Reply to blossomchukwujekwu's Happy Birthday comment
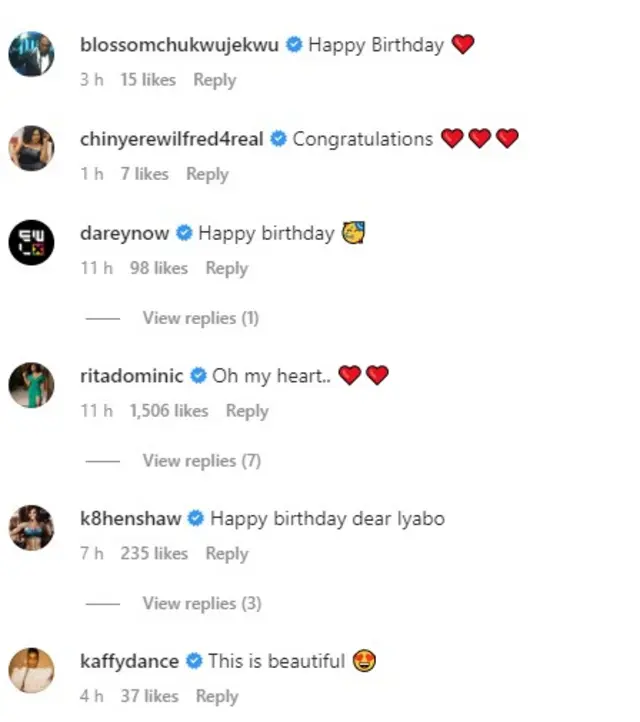The width and height of the screenshot is (640, 722). [214, 80]
